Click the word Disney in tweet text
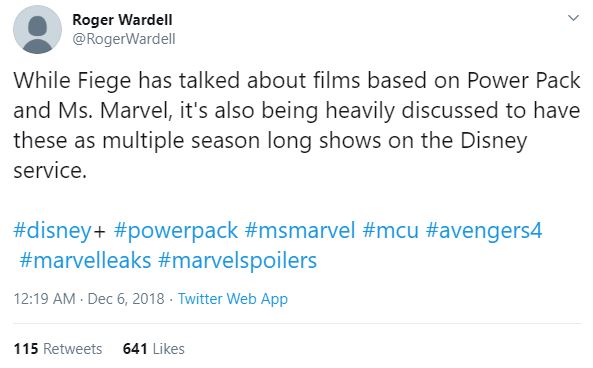The width and height of the screenshot is (593, 368). point(494,141)
